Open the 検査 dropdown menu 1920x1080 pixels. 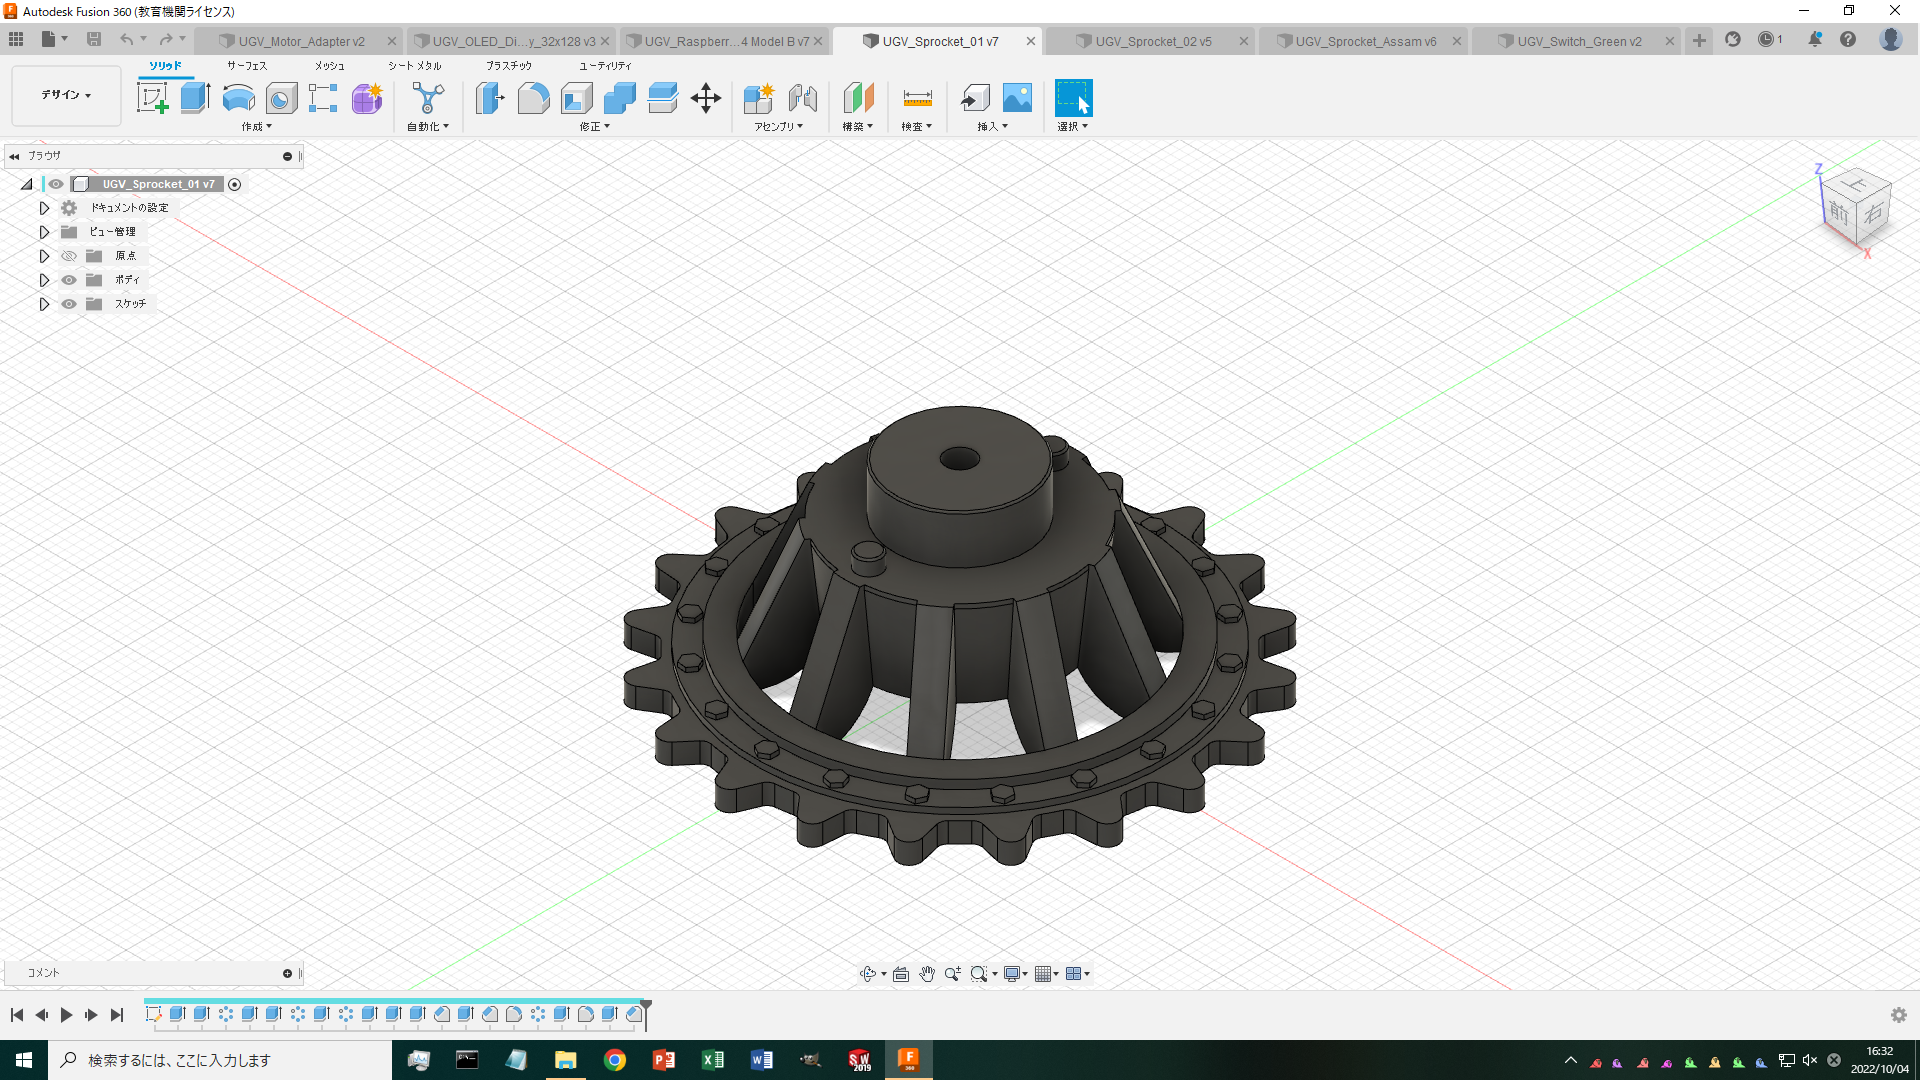click(x=916, y=127)
